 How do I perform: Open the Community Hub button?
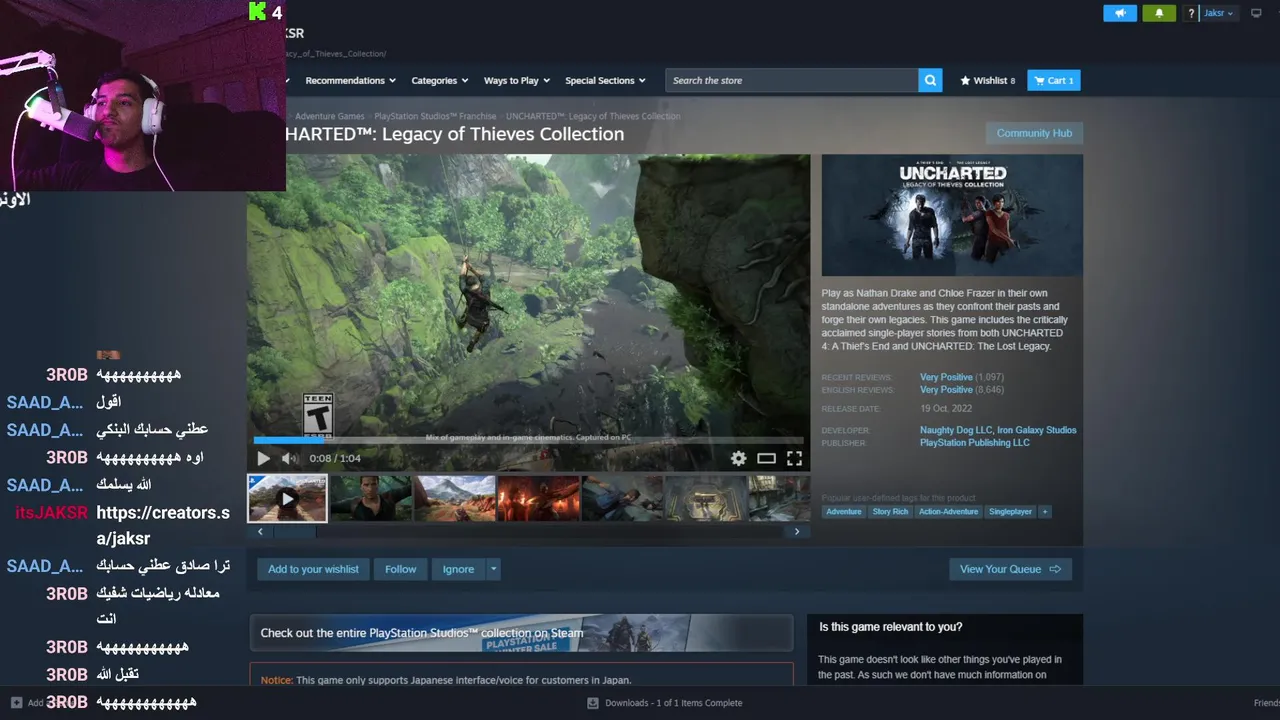1034,133
